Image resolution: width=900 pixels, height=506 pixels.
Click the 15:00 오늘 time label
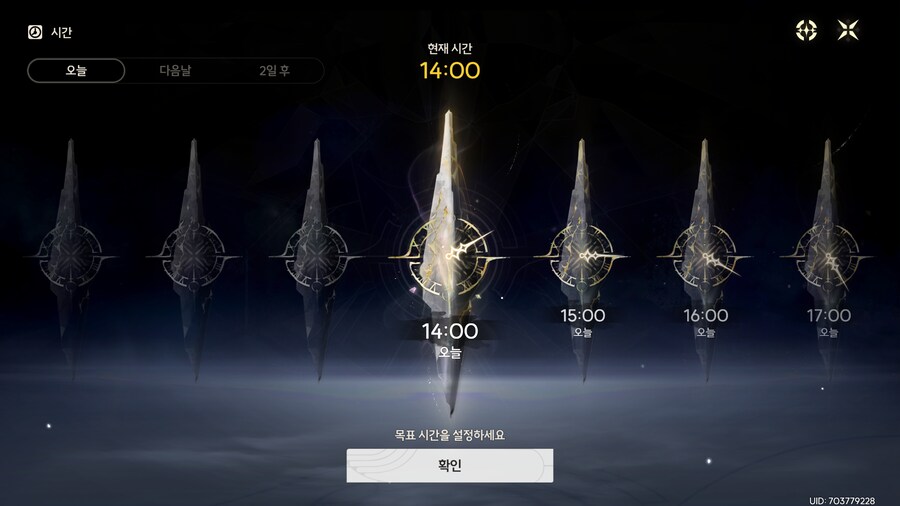583,322
